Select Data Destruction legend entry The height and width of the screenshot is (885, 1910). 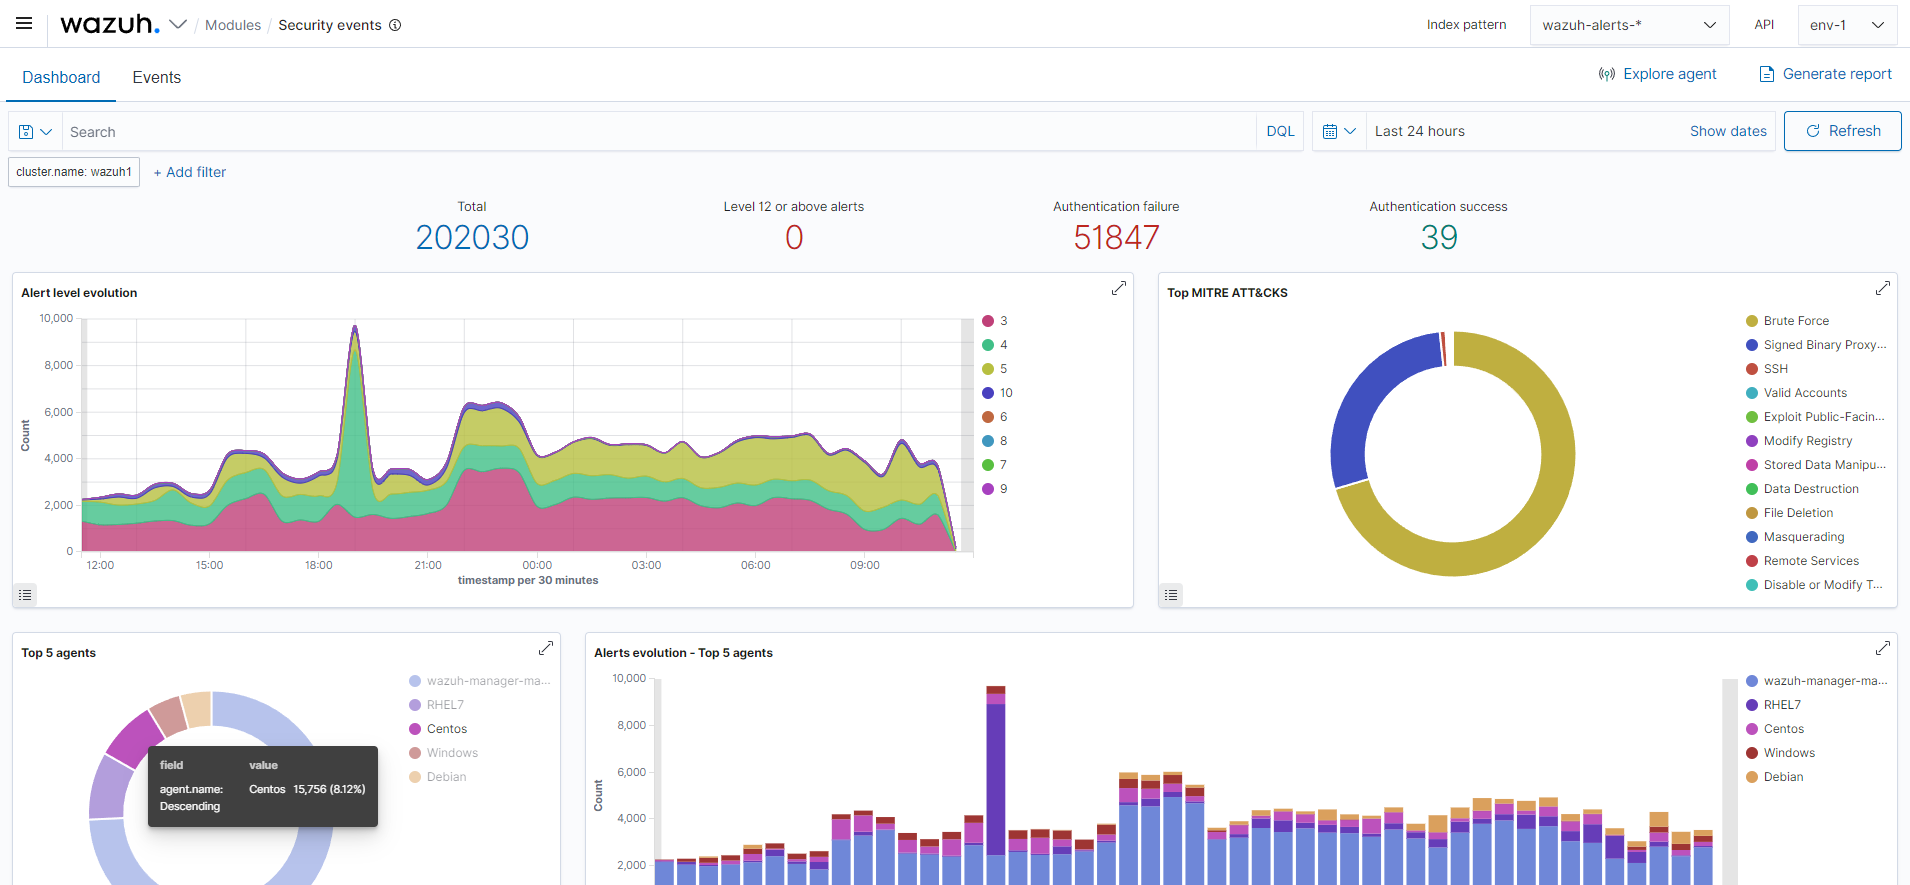click(1811, 489)
